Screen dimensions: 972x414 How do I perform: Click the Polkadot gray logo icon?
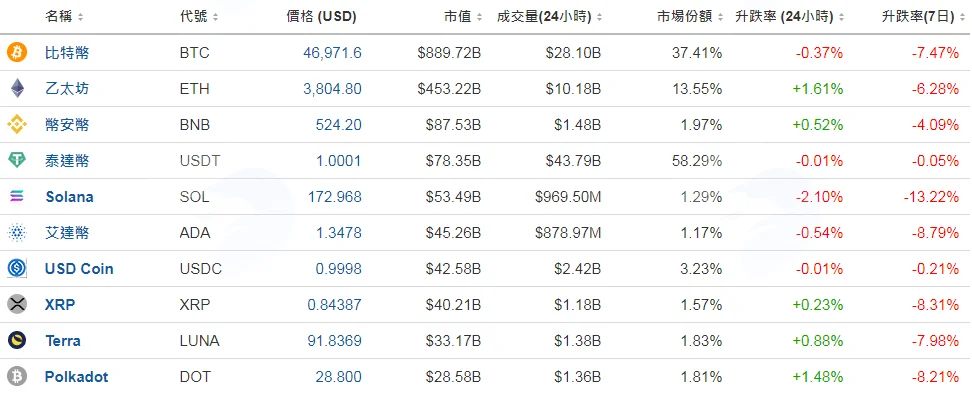[17, 376]
